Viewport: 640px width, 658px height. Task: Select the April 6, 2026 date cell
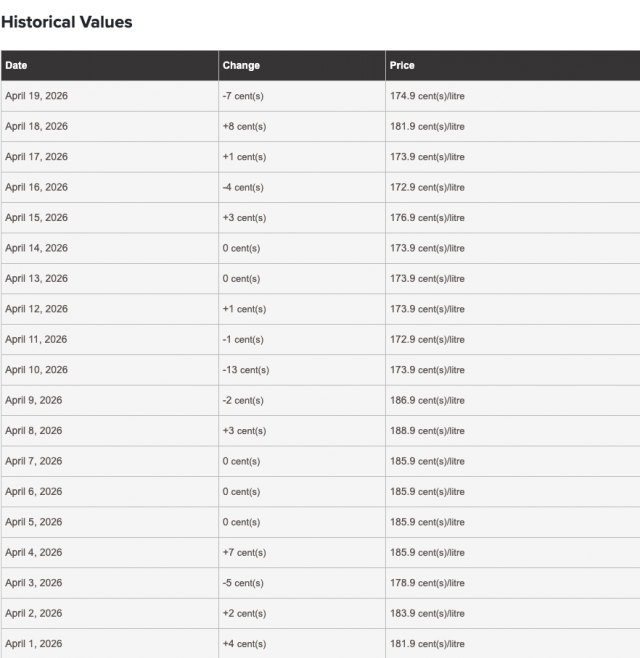click(33, 492)
